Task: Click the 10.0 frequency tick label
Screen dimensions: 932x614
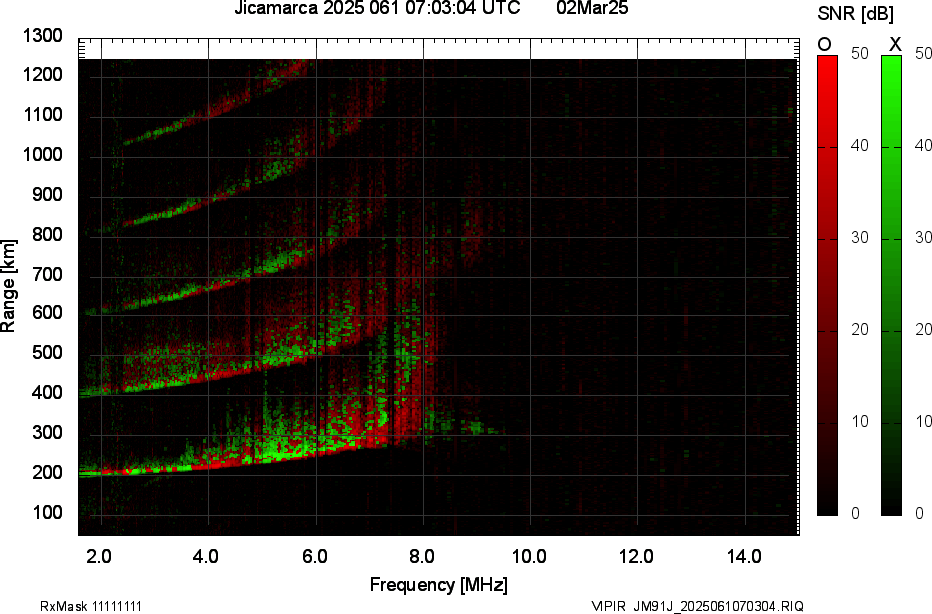Action: [529, 556]
